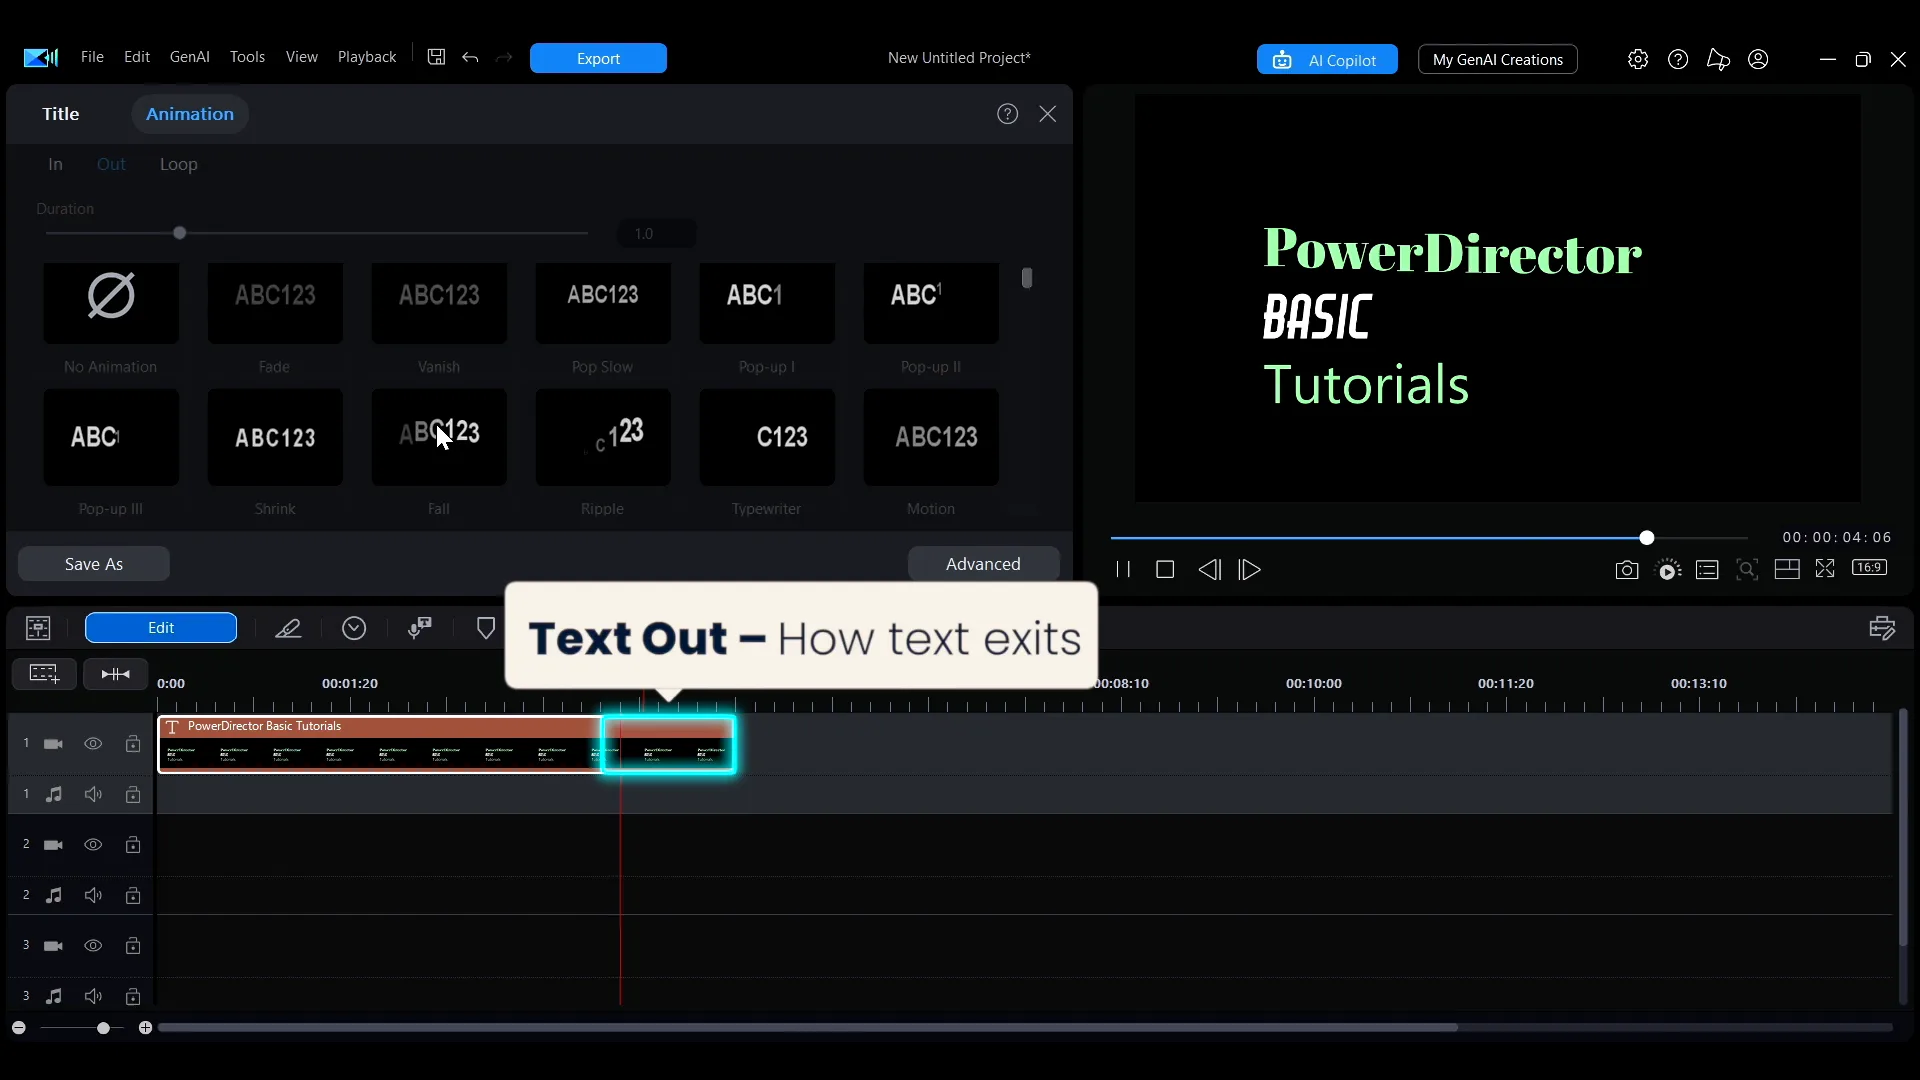Switch to the In animation tab
This screenshot has width=1920, height=1080.
tap(55, 164)
